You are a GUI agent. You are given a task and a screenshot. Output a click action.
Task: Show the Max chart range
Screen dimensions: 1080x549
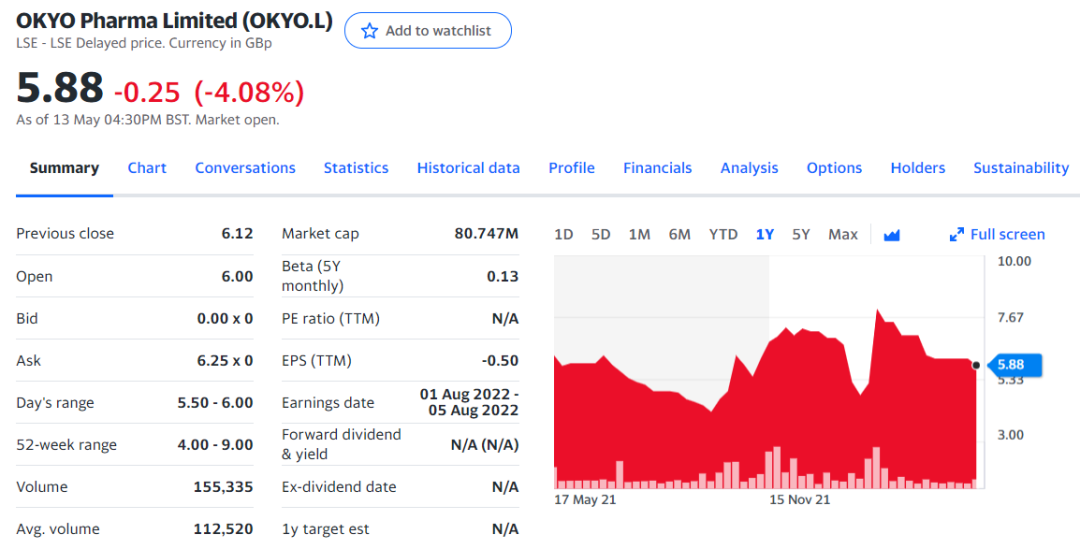[x=843, y=235]
